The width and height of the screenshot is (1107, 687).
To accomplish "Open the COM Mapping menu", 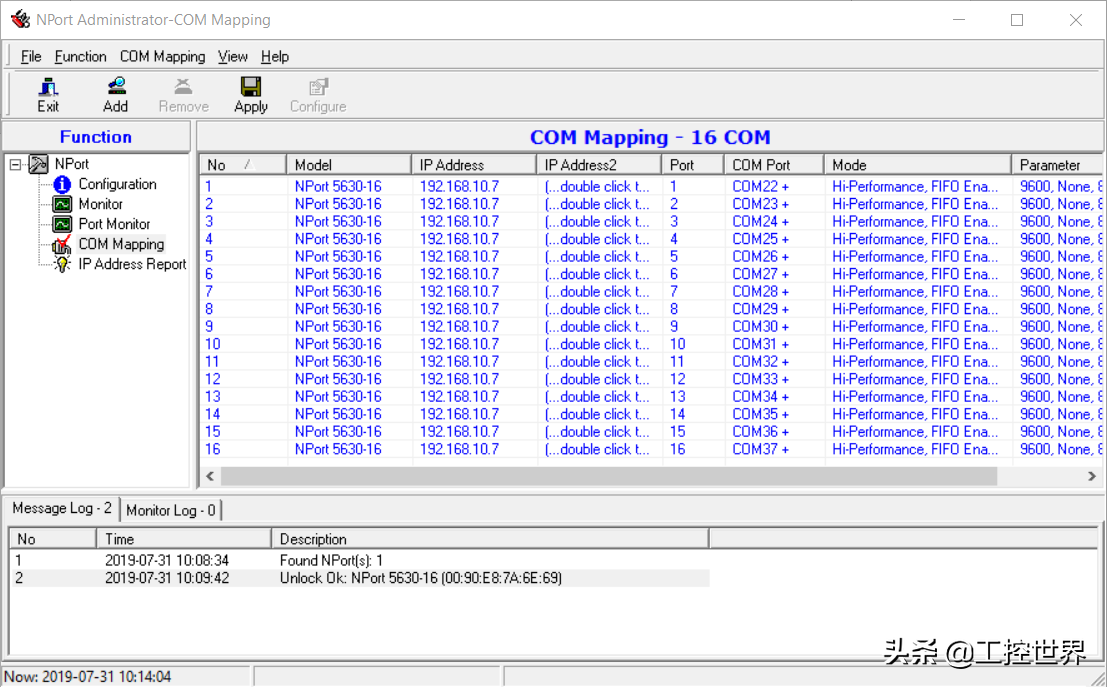I will [x=162, y=57].
